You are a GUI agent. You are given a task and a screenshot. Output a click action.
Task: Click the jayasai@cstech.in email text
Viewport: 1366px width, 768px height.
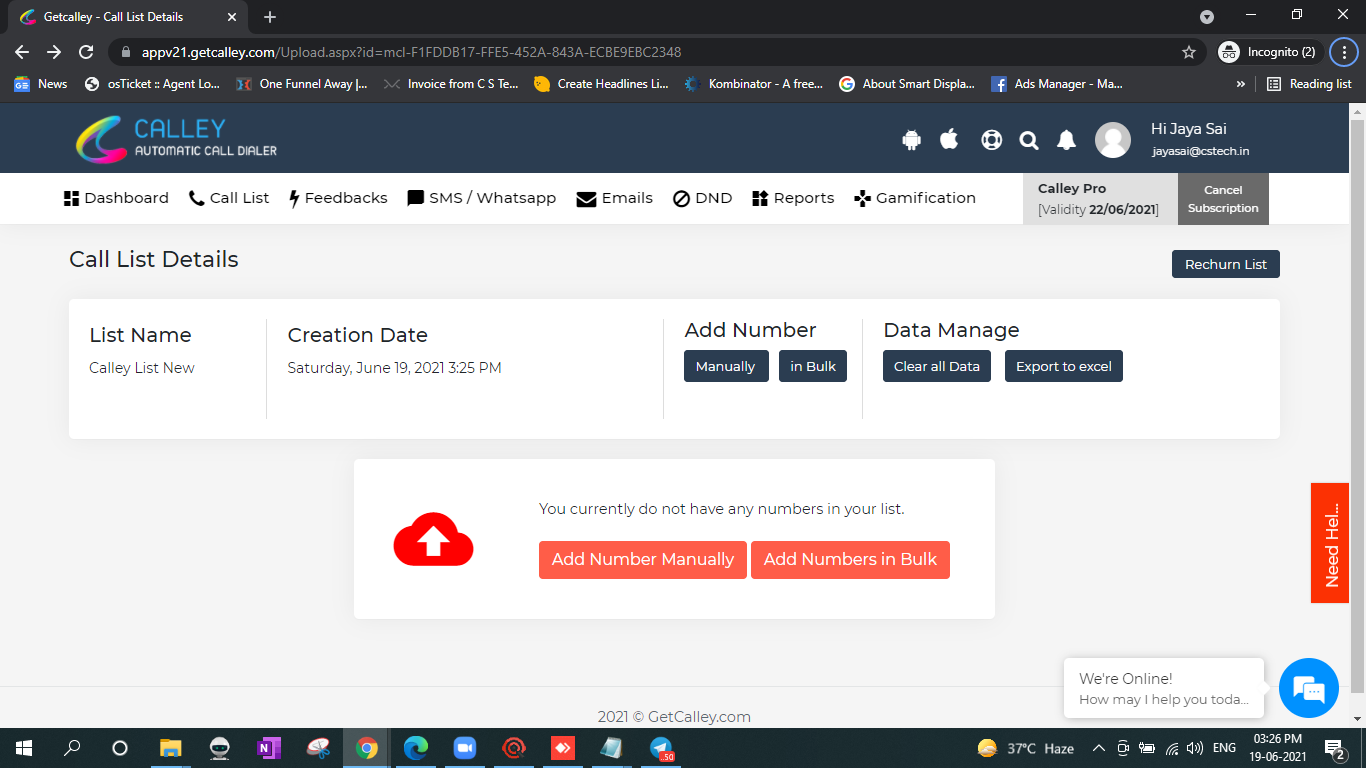(1200, 151)
